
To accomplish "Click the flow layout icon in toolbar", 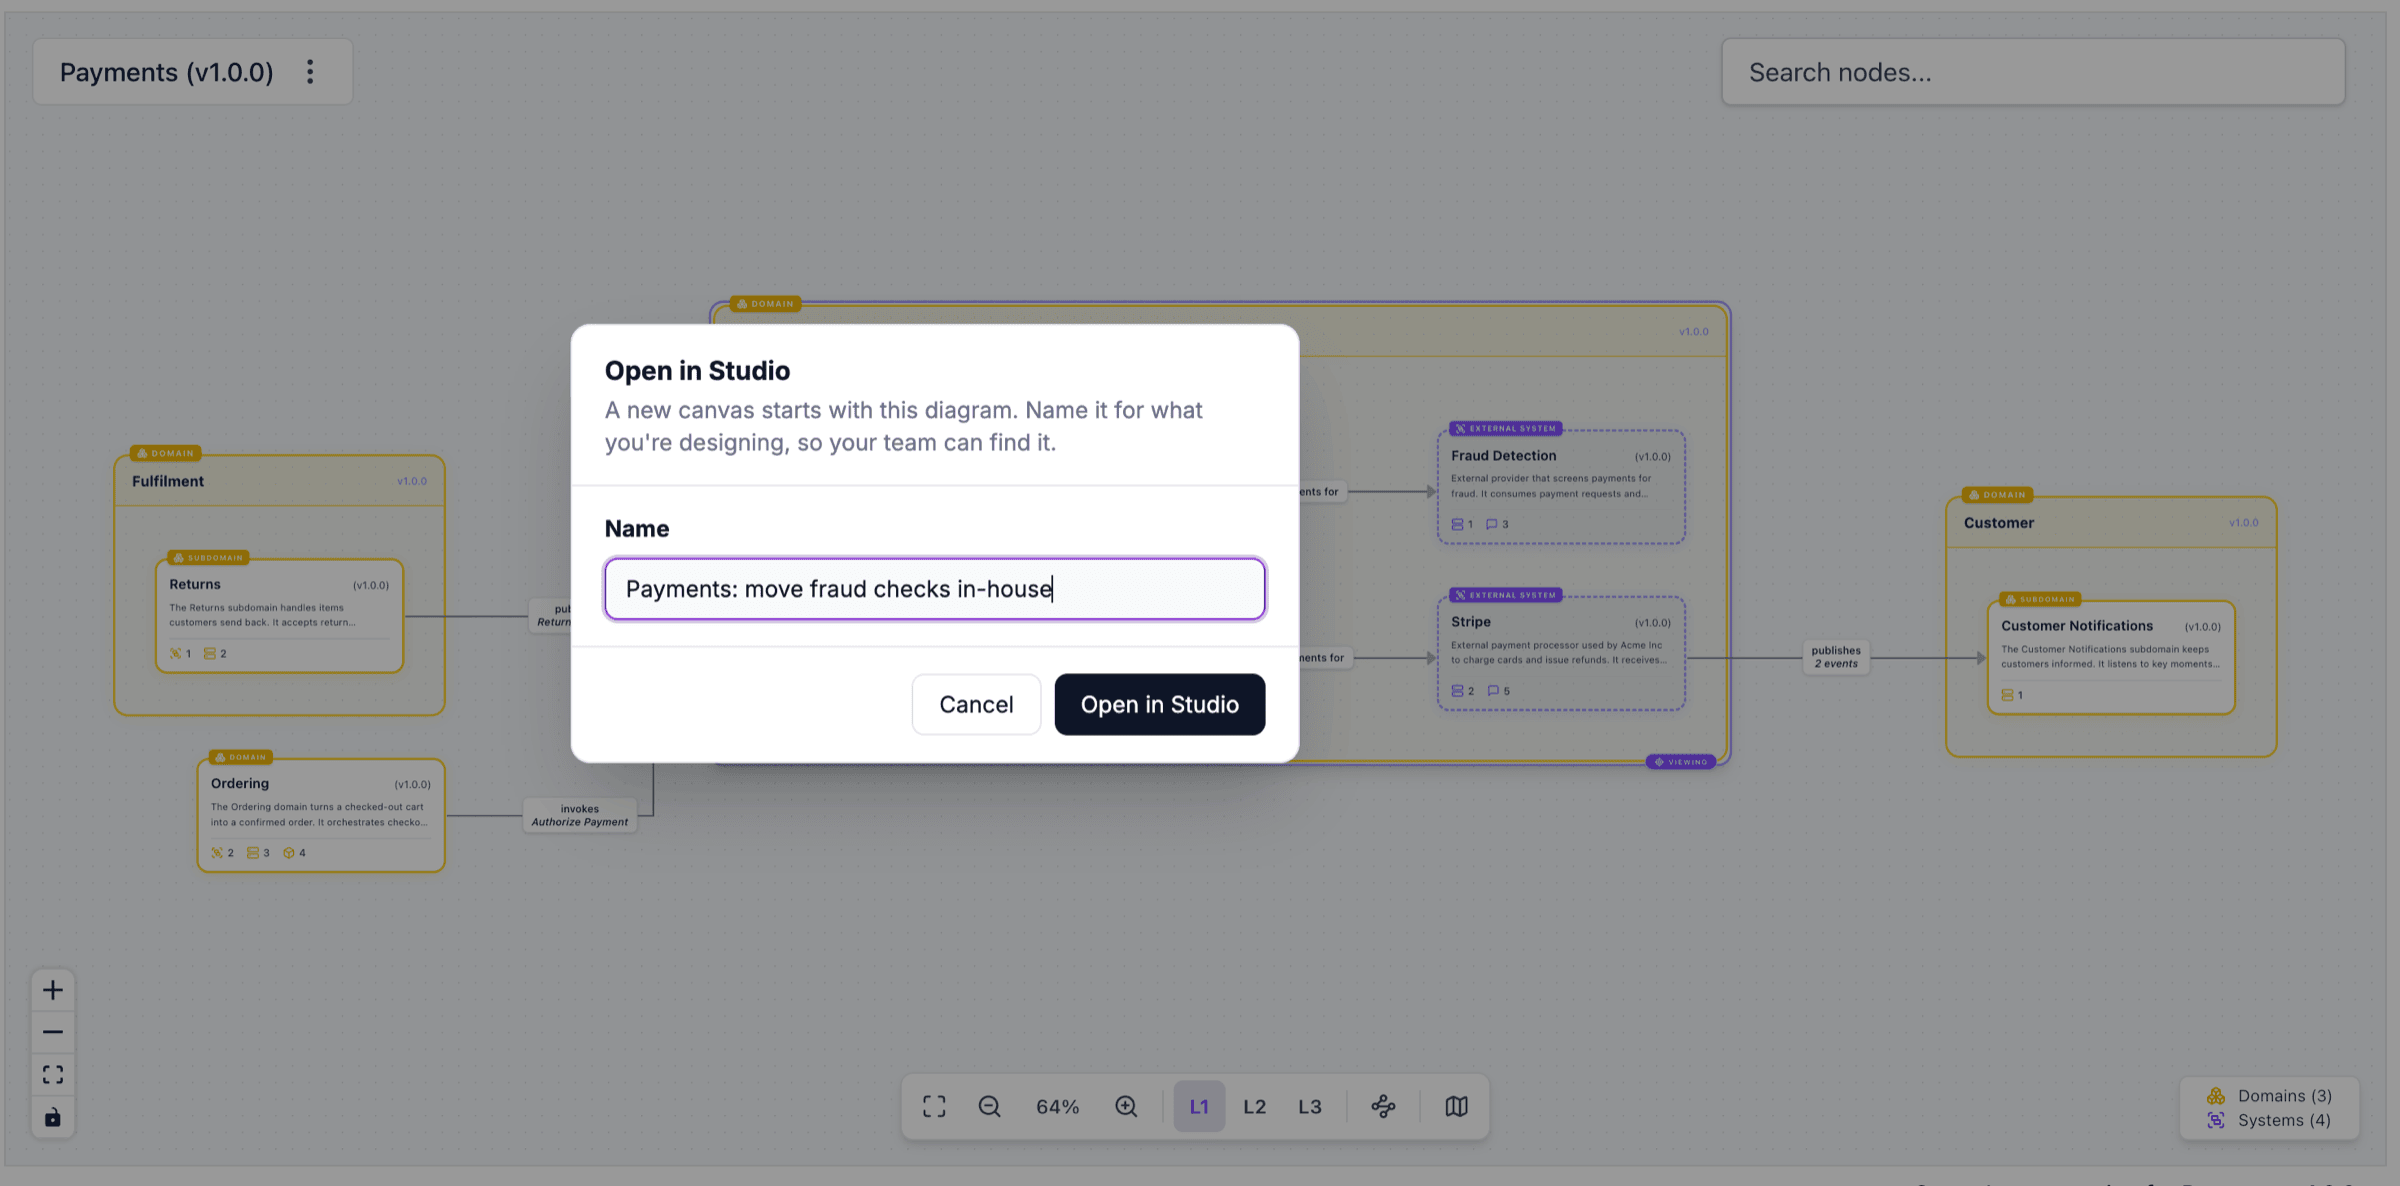I will click(x=1383, y=1106).
